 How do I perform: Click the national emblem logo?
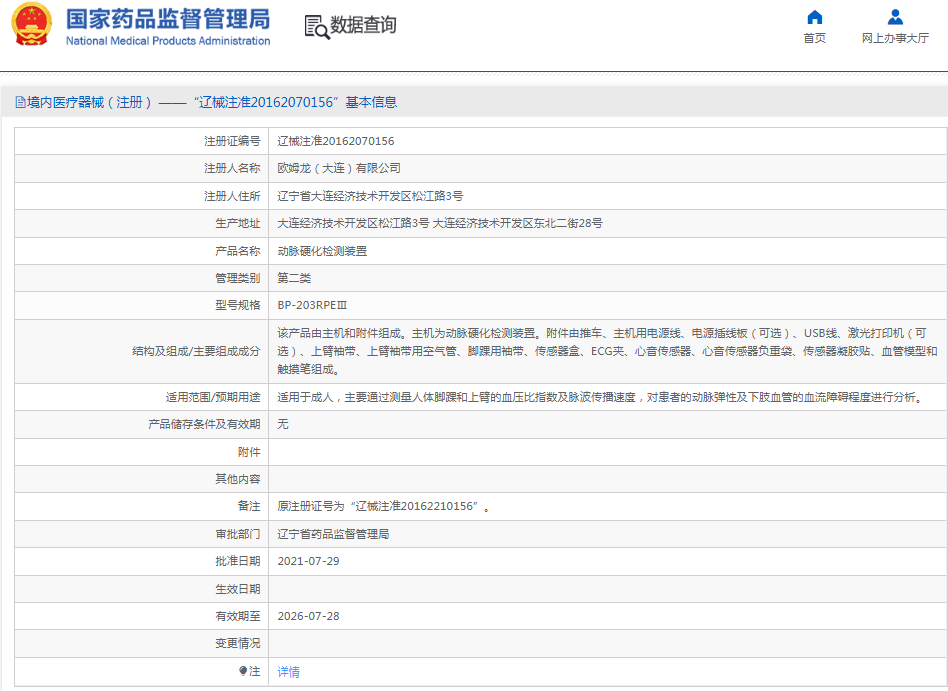pyautogui.click(x=30, y=25)
